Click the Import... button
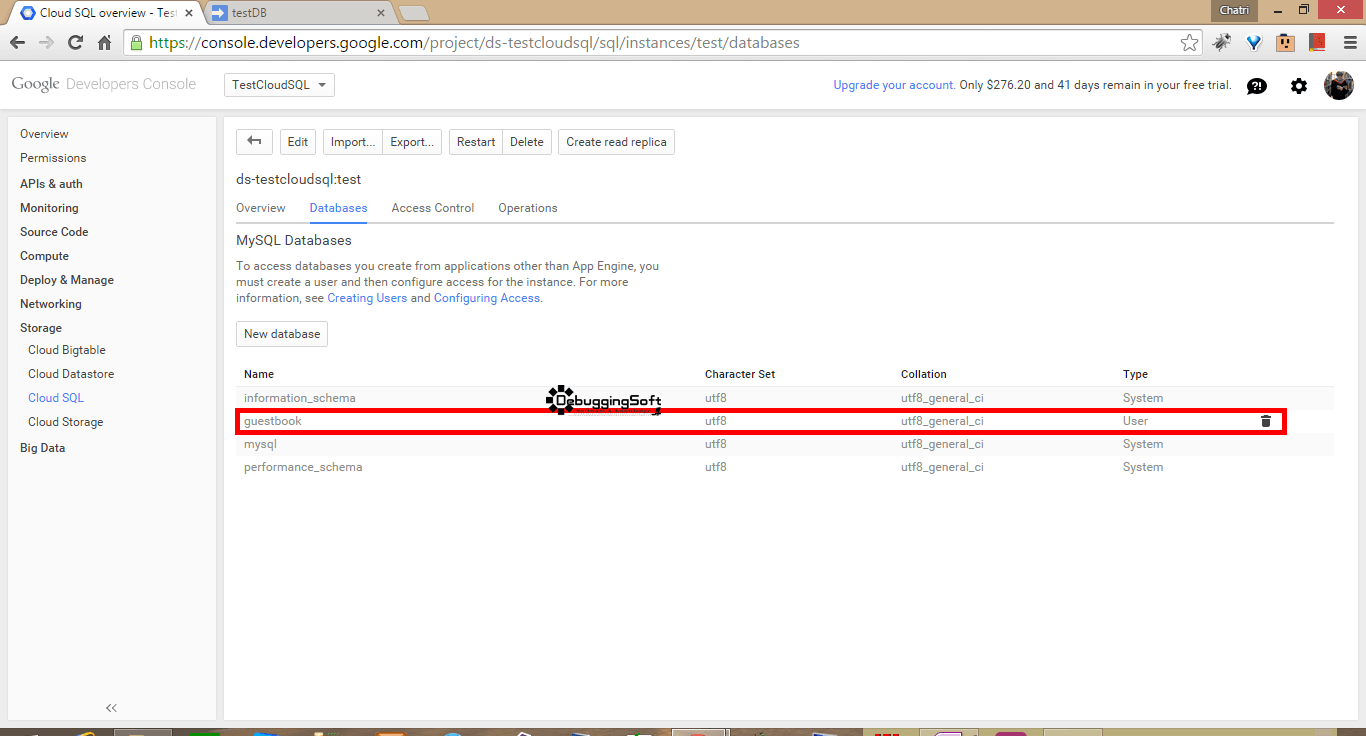Image resolution: width=1366 pixels, height=736 pixels. (x=353, y=142)
